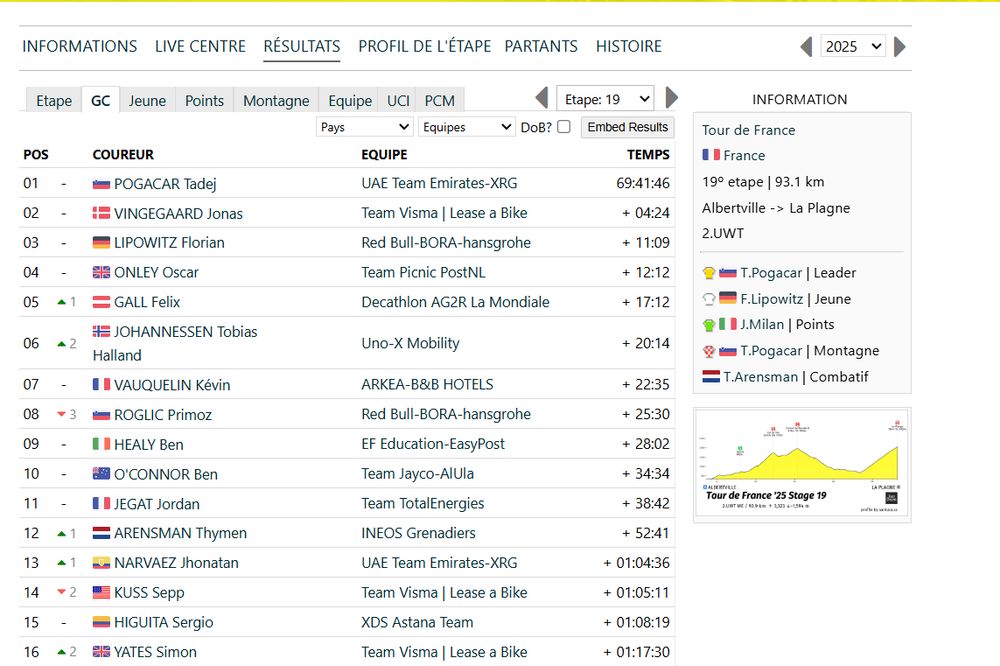
Task: Open the LIVE CENTRE menu item
Action: point(200,47)
